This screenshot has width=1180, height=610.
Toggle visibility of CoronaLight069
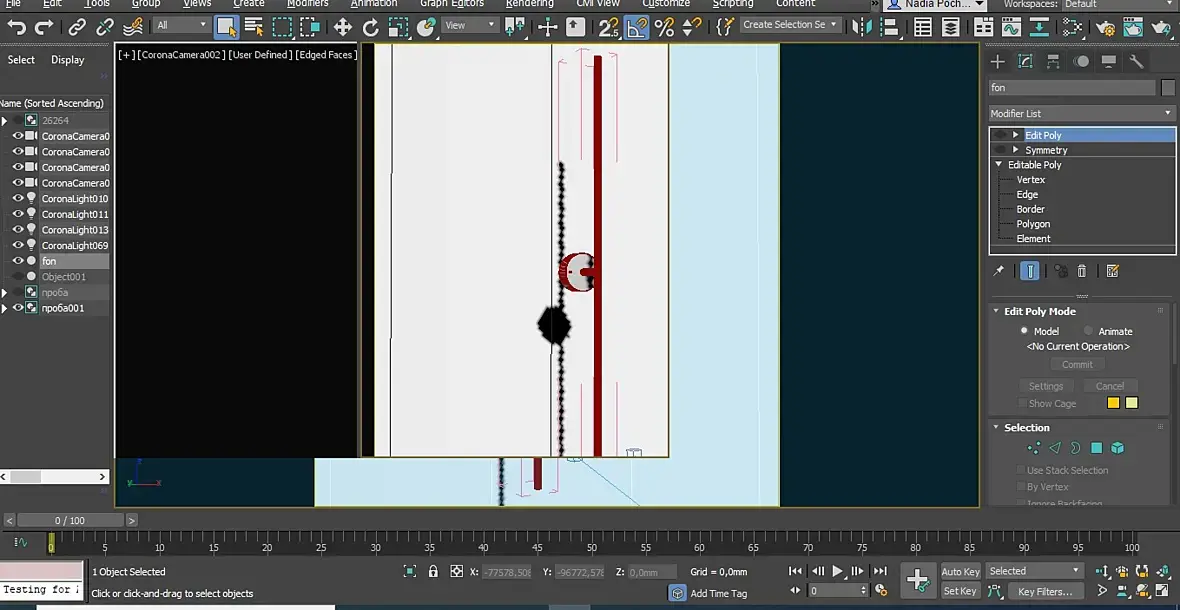click(18, 245)
